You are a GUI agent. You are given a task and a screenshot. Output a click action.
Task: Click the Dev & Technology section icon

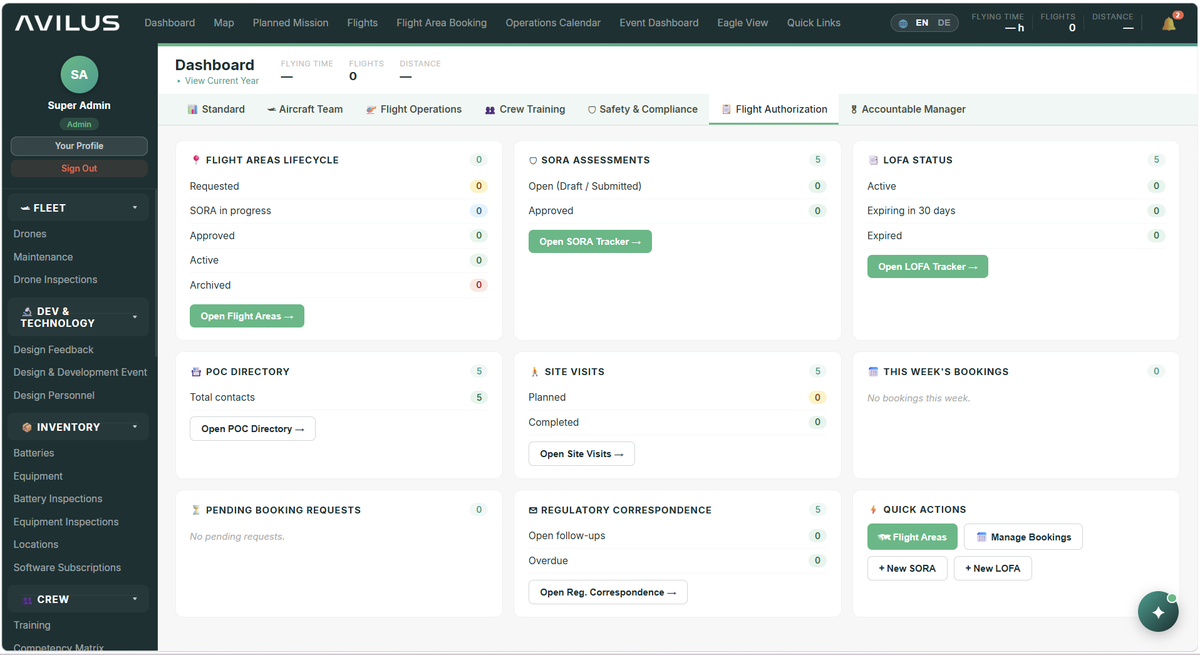27,312
